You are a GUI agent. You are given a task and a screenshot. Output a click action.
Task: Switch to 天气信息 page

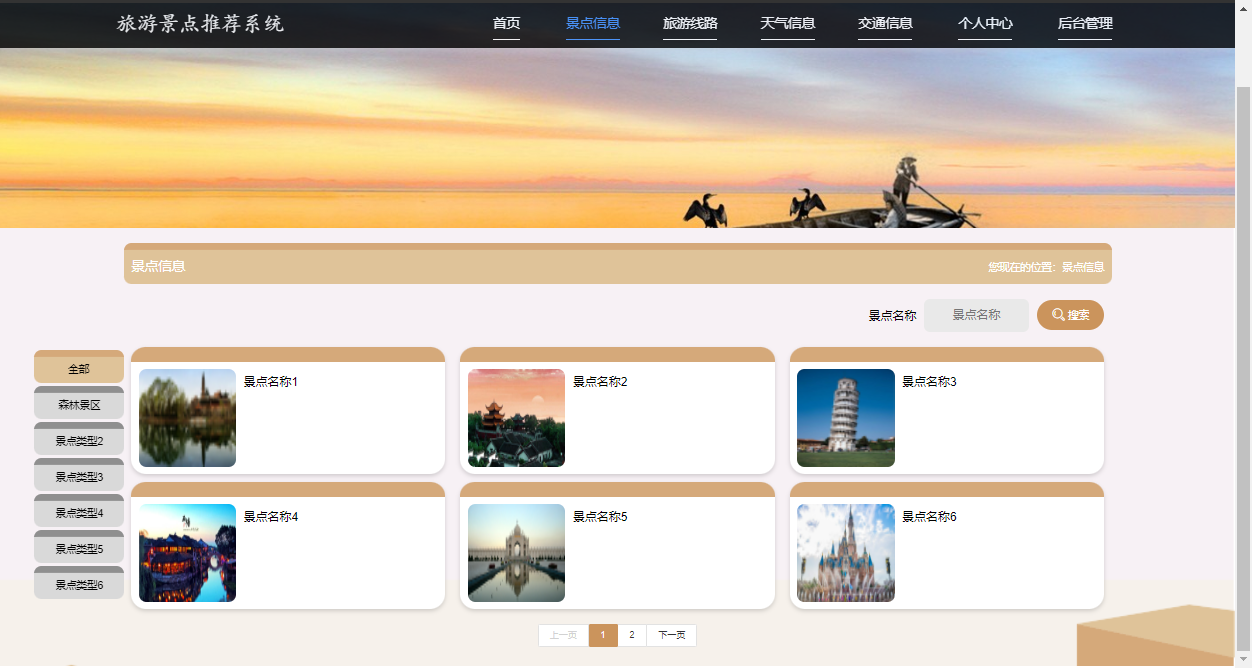tap(787, 24)
